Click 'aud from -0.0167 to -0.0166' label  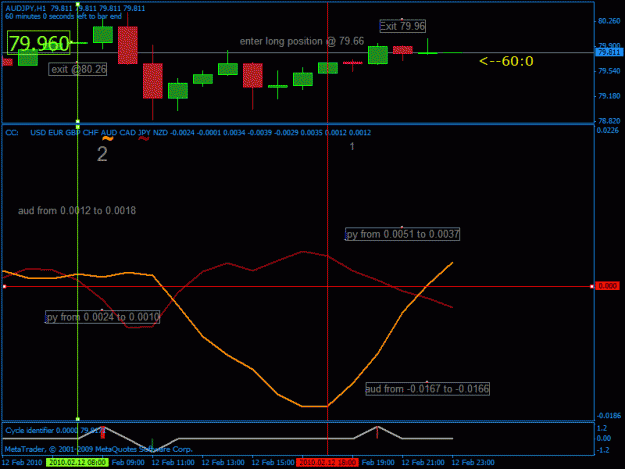[427, 389]
